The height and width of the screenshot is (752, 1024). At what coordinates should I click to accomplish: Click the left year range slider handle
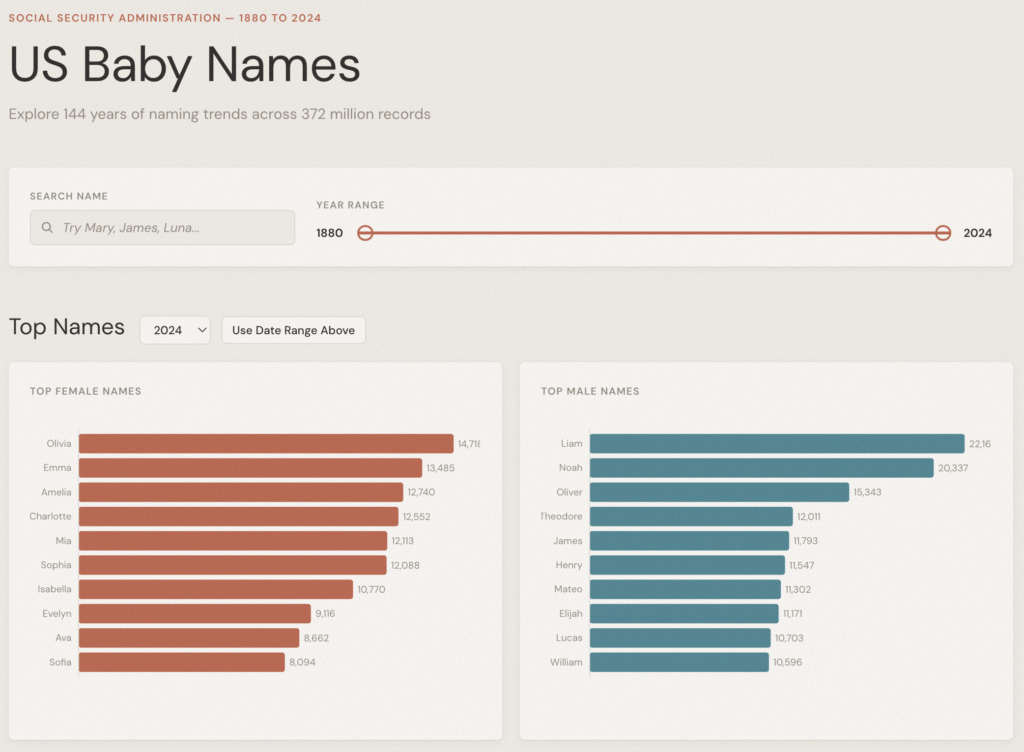[365, 233]
